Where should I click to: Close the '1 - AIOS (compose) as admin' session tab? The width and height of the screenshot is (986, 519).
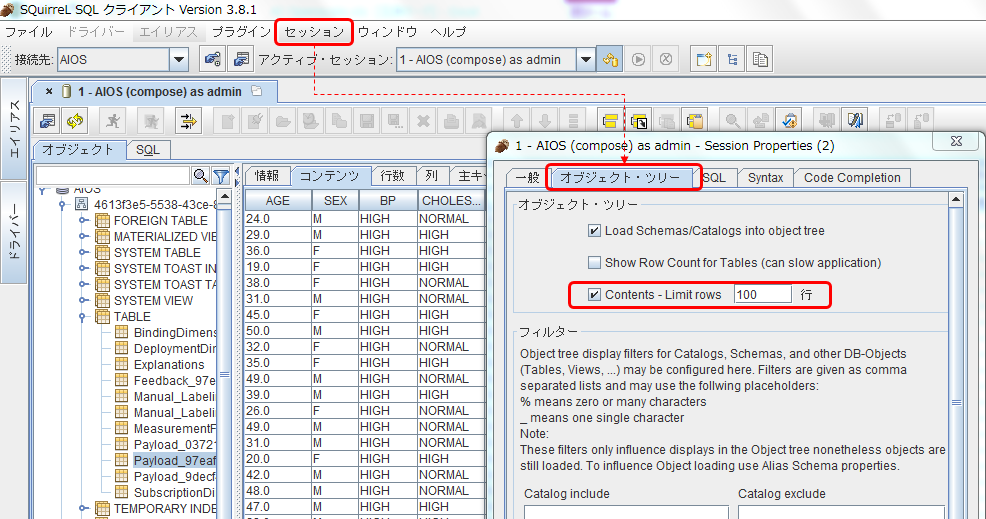click(49, 92)
